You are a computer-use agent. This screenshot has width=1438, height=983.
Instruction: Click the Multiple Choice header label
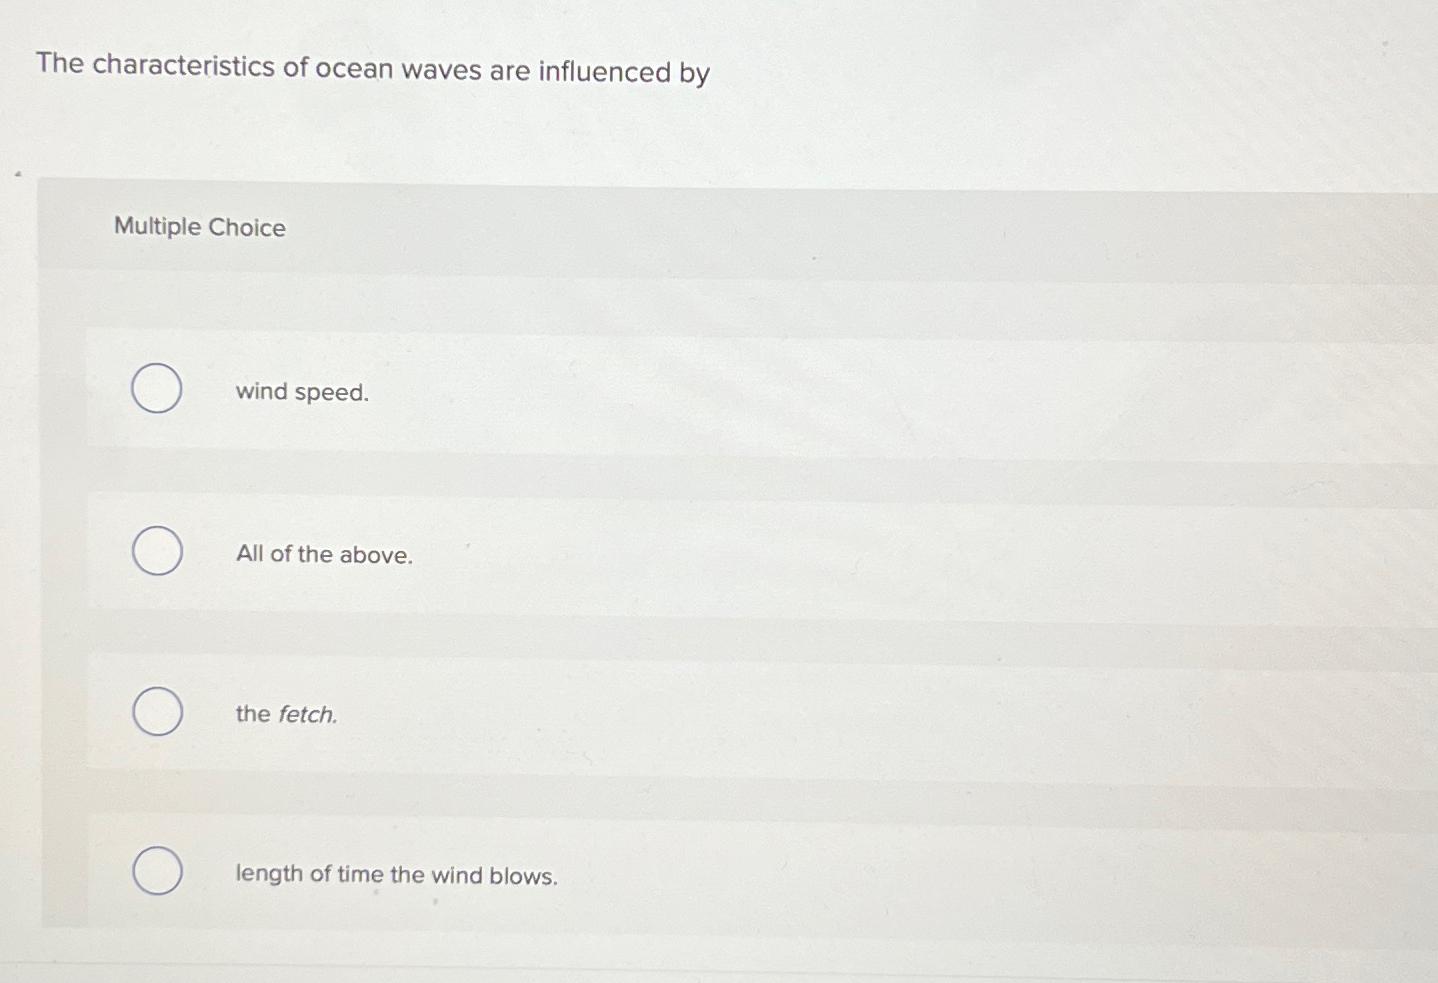(199, 228)
